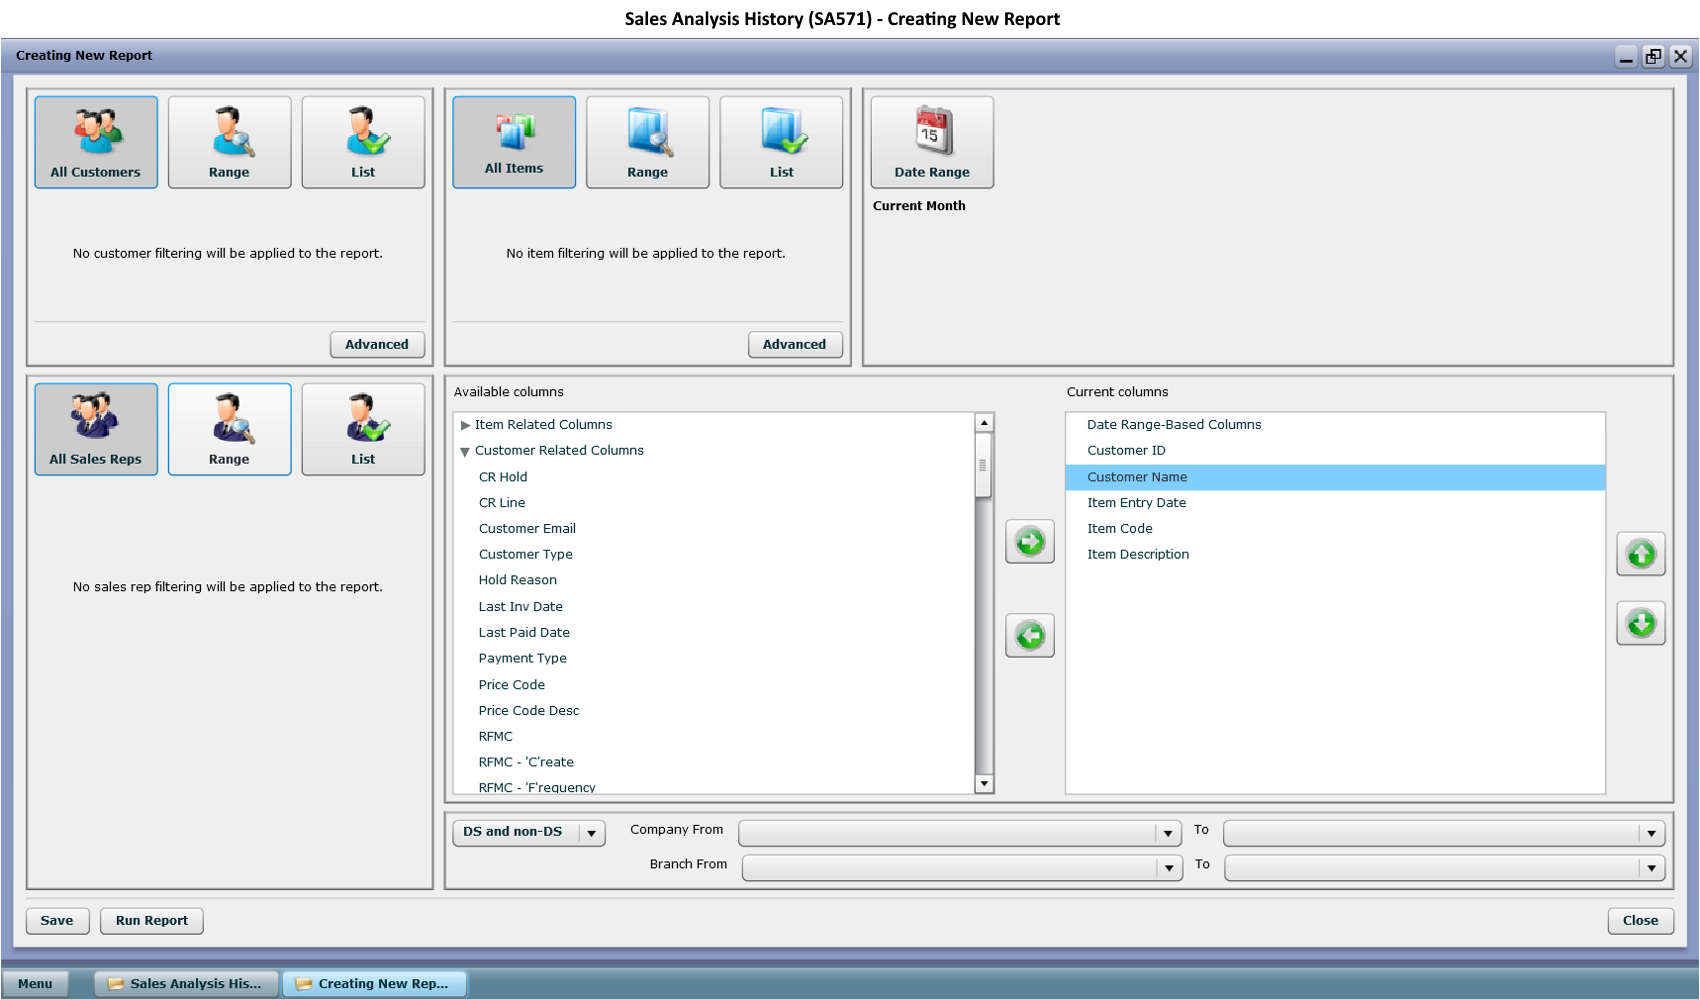Open the Menu button in taskbar
Image resolution: width=1700 pixels, height=1000 pixels.
click(35, 983)
